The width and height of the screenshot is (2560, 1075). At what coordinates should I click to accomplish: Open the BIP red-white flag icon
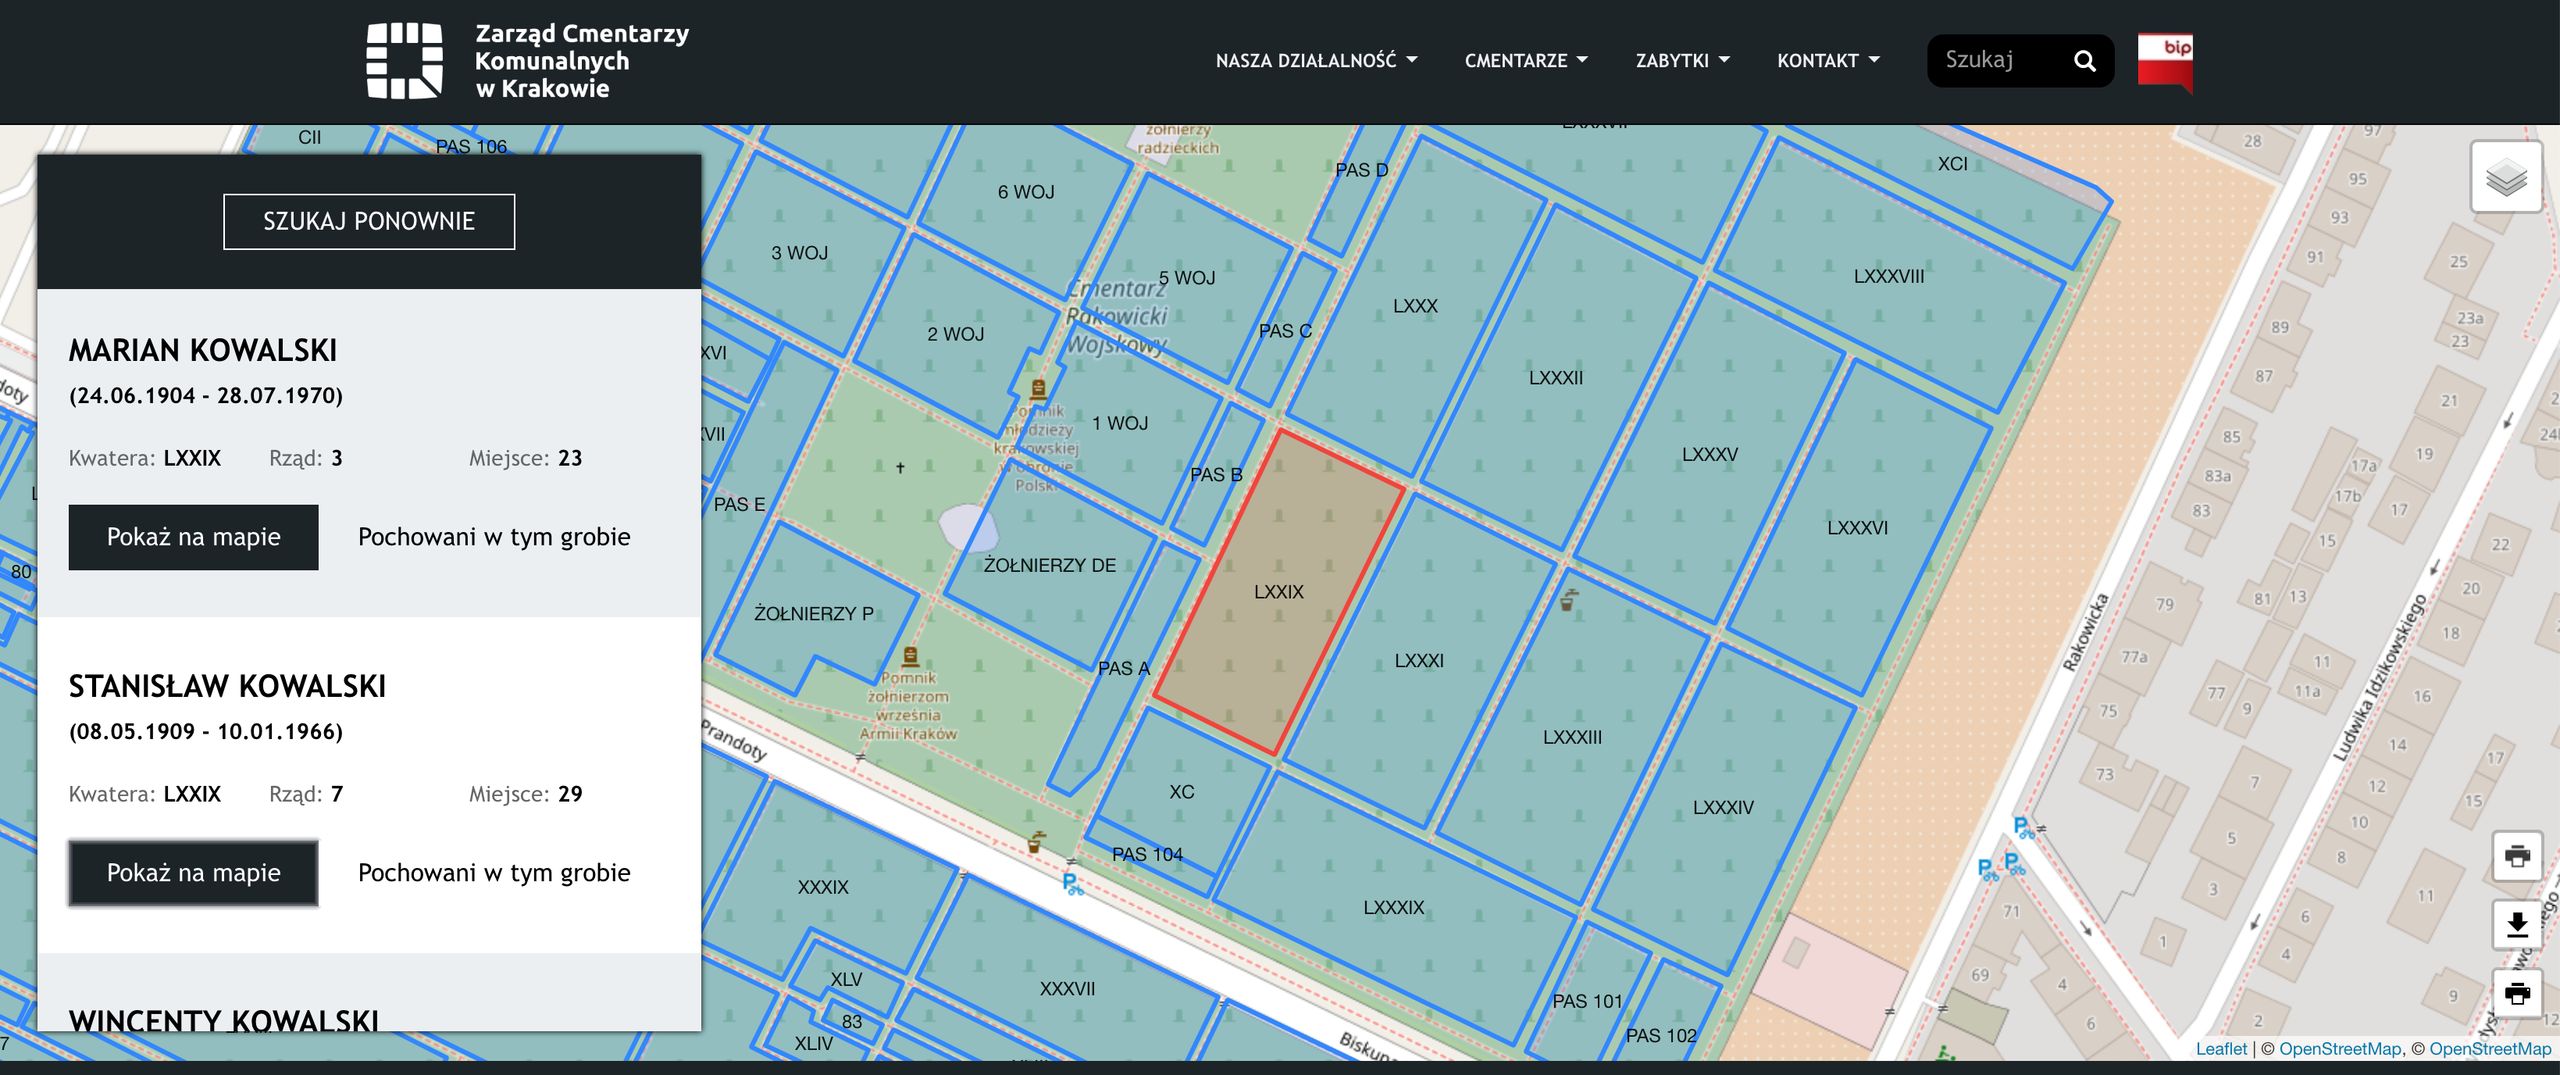(x=2165, y=62)
